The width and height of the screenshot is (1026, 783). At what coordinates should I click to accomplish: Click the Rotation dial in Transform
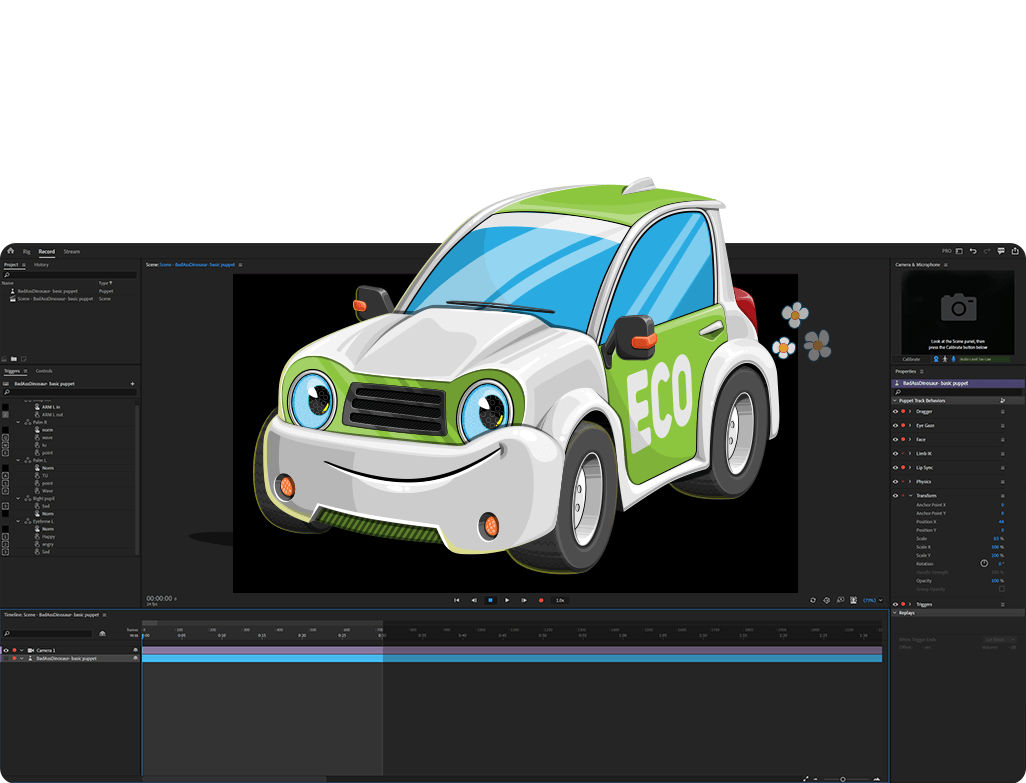(x=984, y=564)
